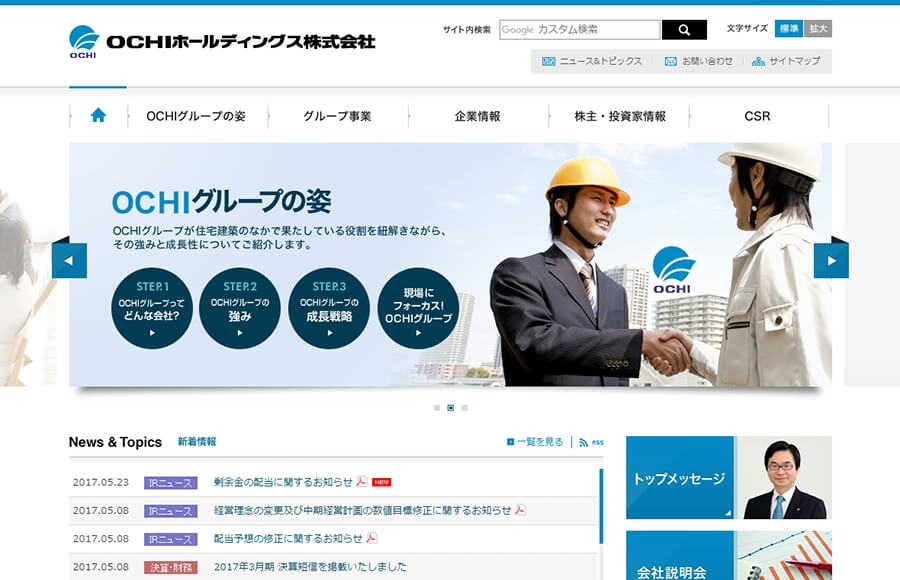
Task: Show previous slide with left arrow
Action: pos(69,260)
